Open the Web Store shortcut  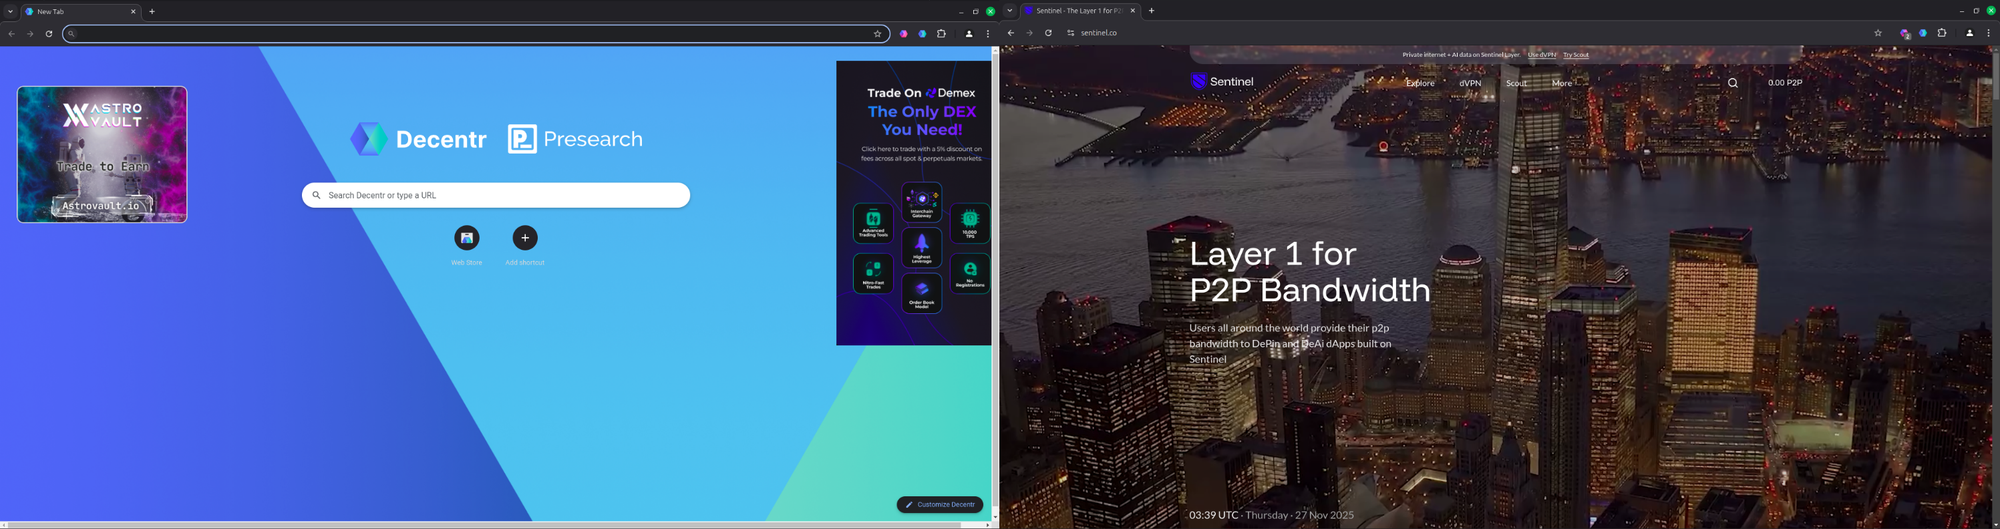pyautogui.click(x=467, y=238)
